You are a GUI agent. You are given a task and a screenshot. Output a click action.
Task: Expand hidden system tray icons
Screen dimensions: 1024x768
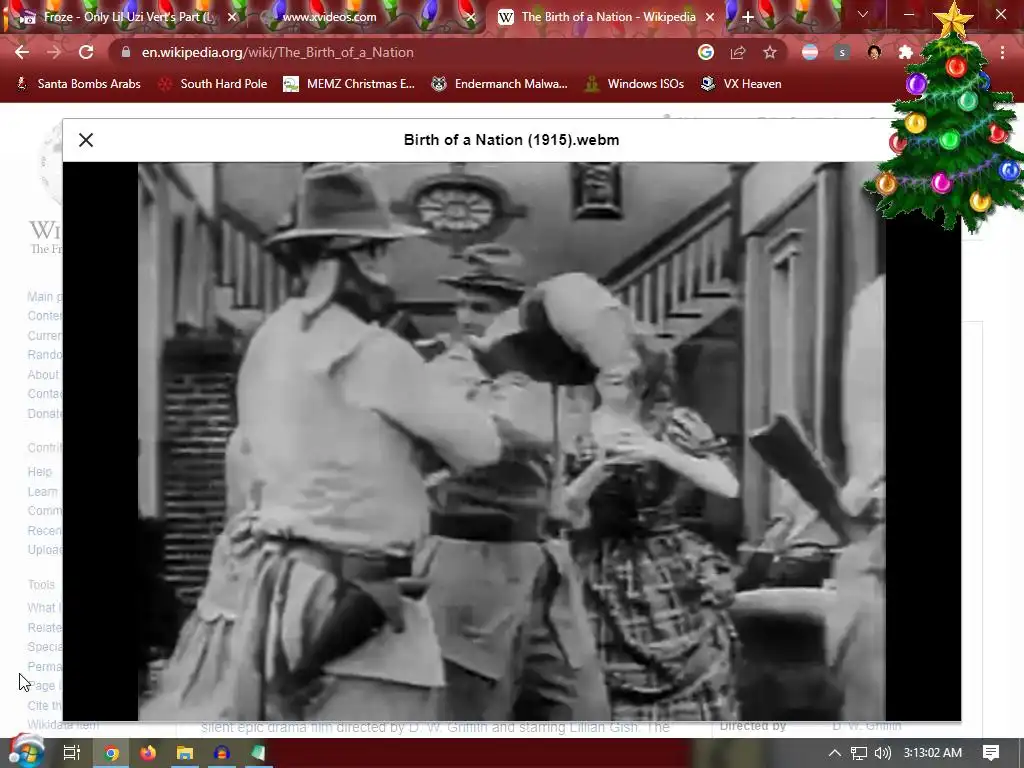point(834,753)
